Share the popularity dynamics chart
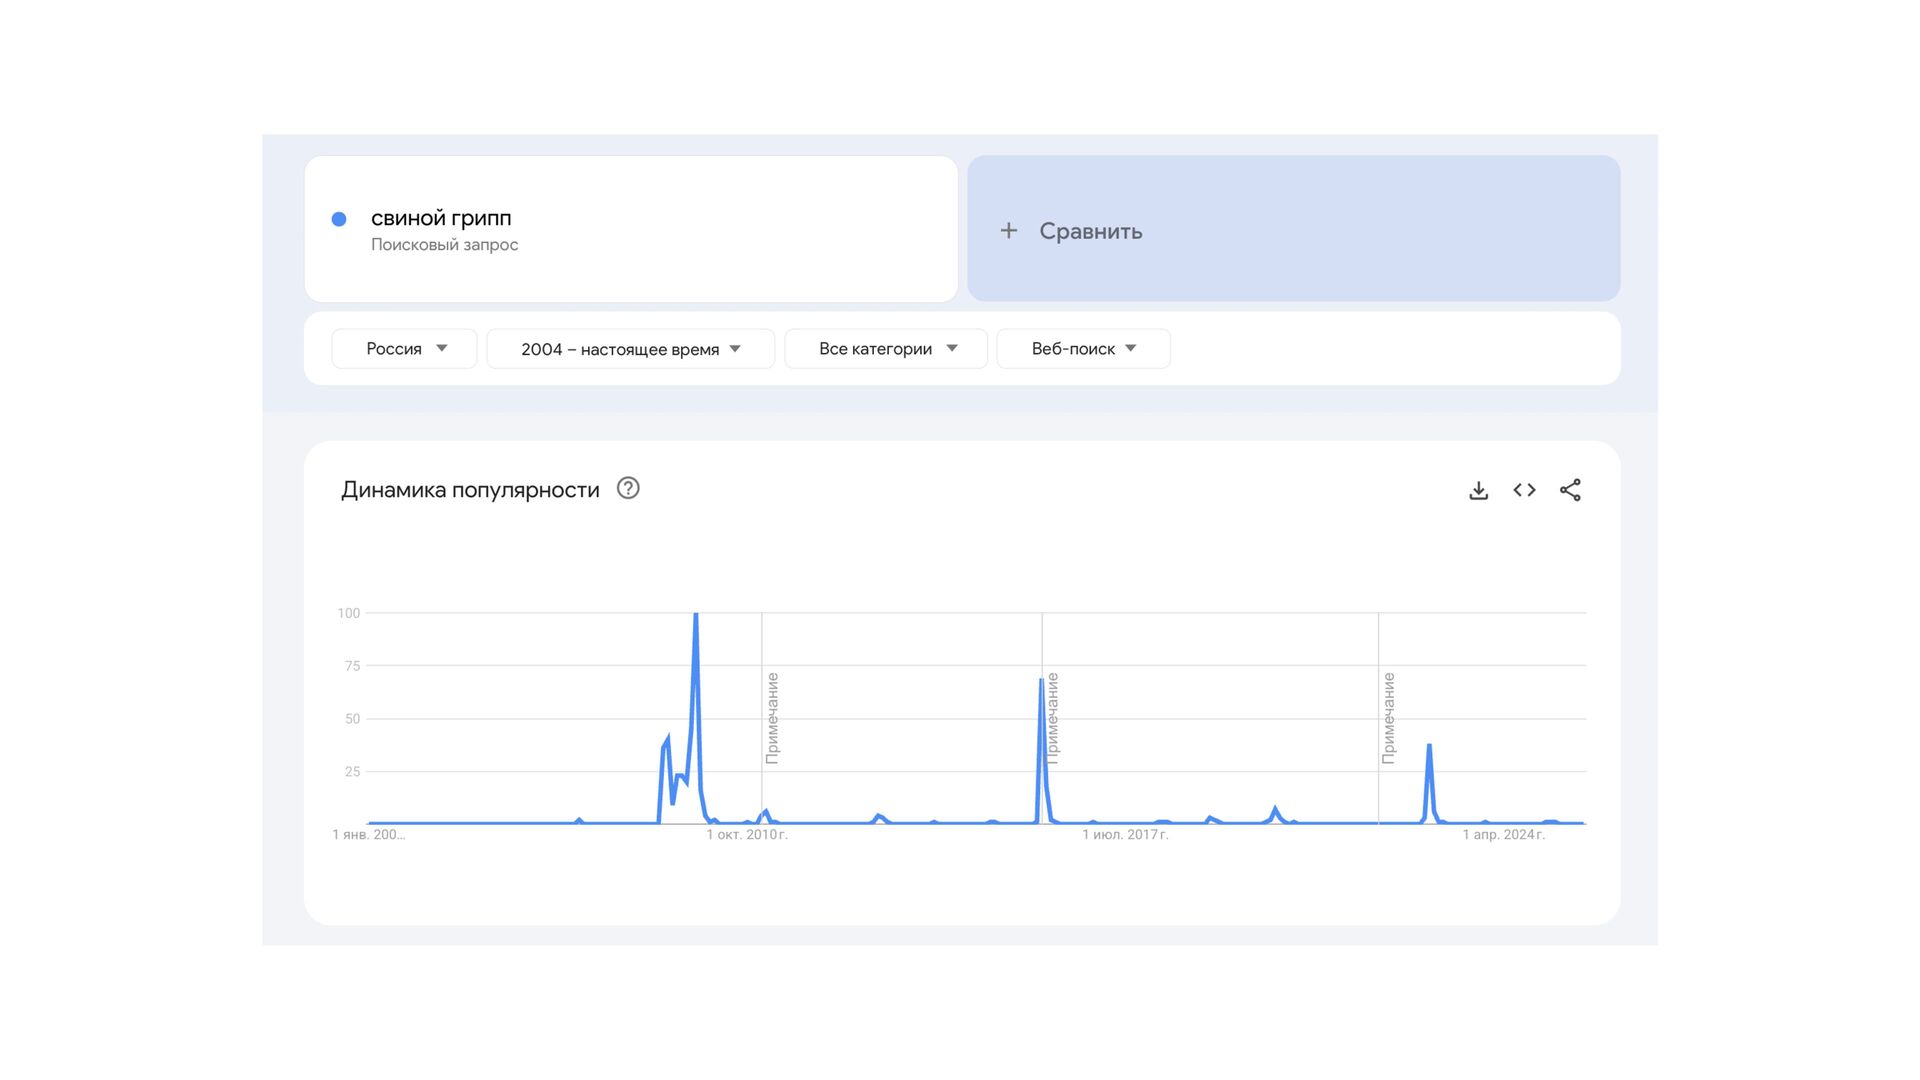 (1570, 490)
